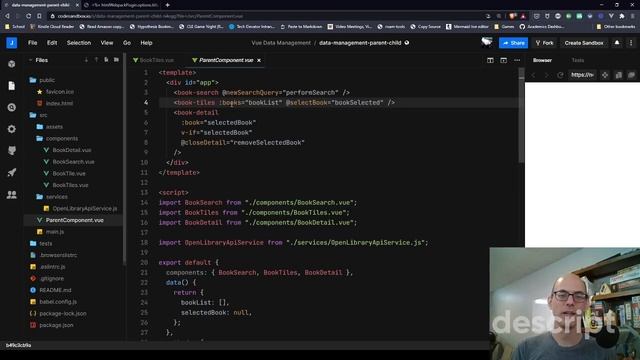Open the kebab menu beside the bell

point(631,42)
